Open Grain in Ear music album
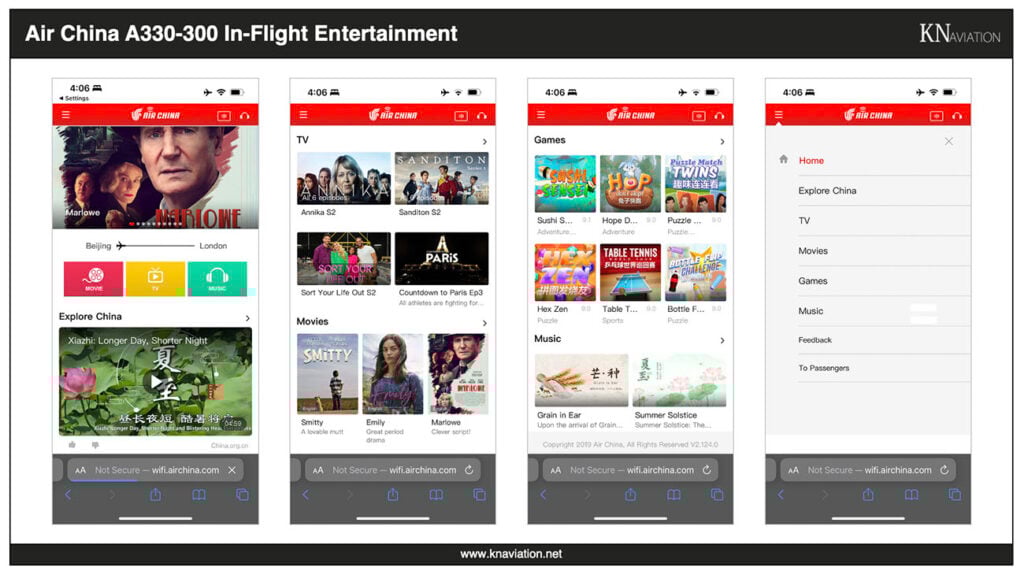 click(581, 380)
